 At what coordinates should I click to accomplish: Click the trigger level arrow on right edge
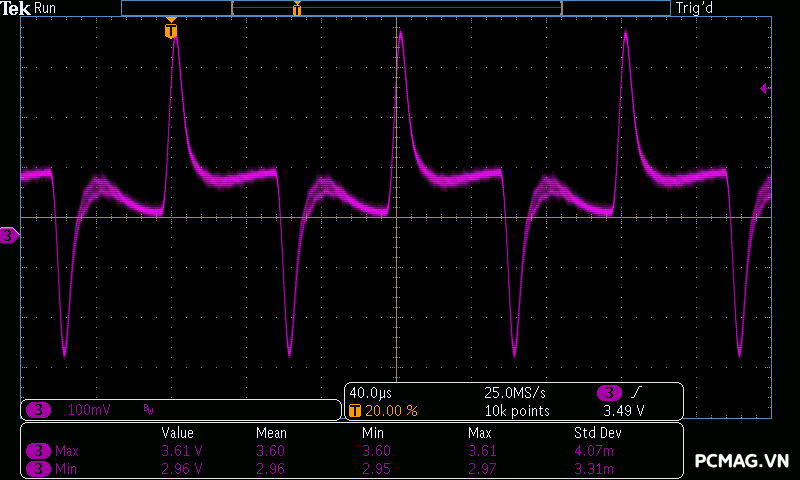765,89
